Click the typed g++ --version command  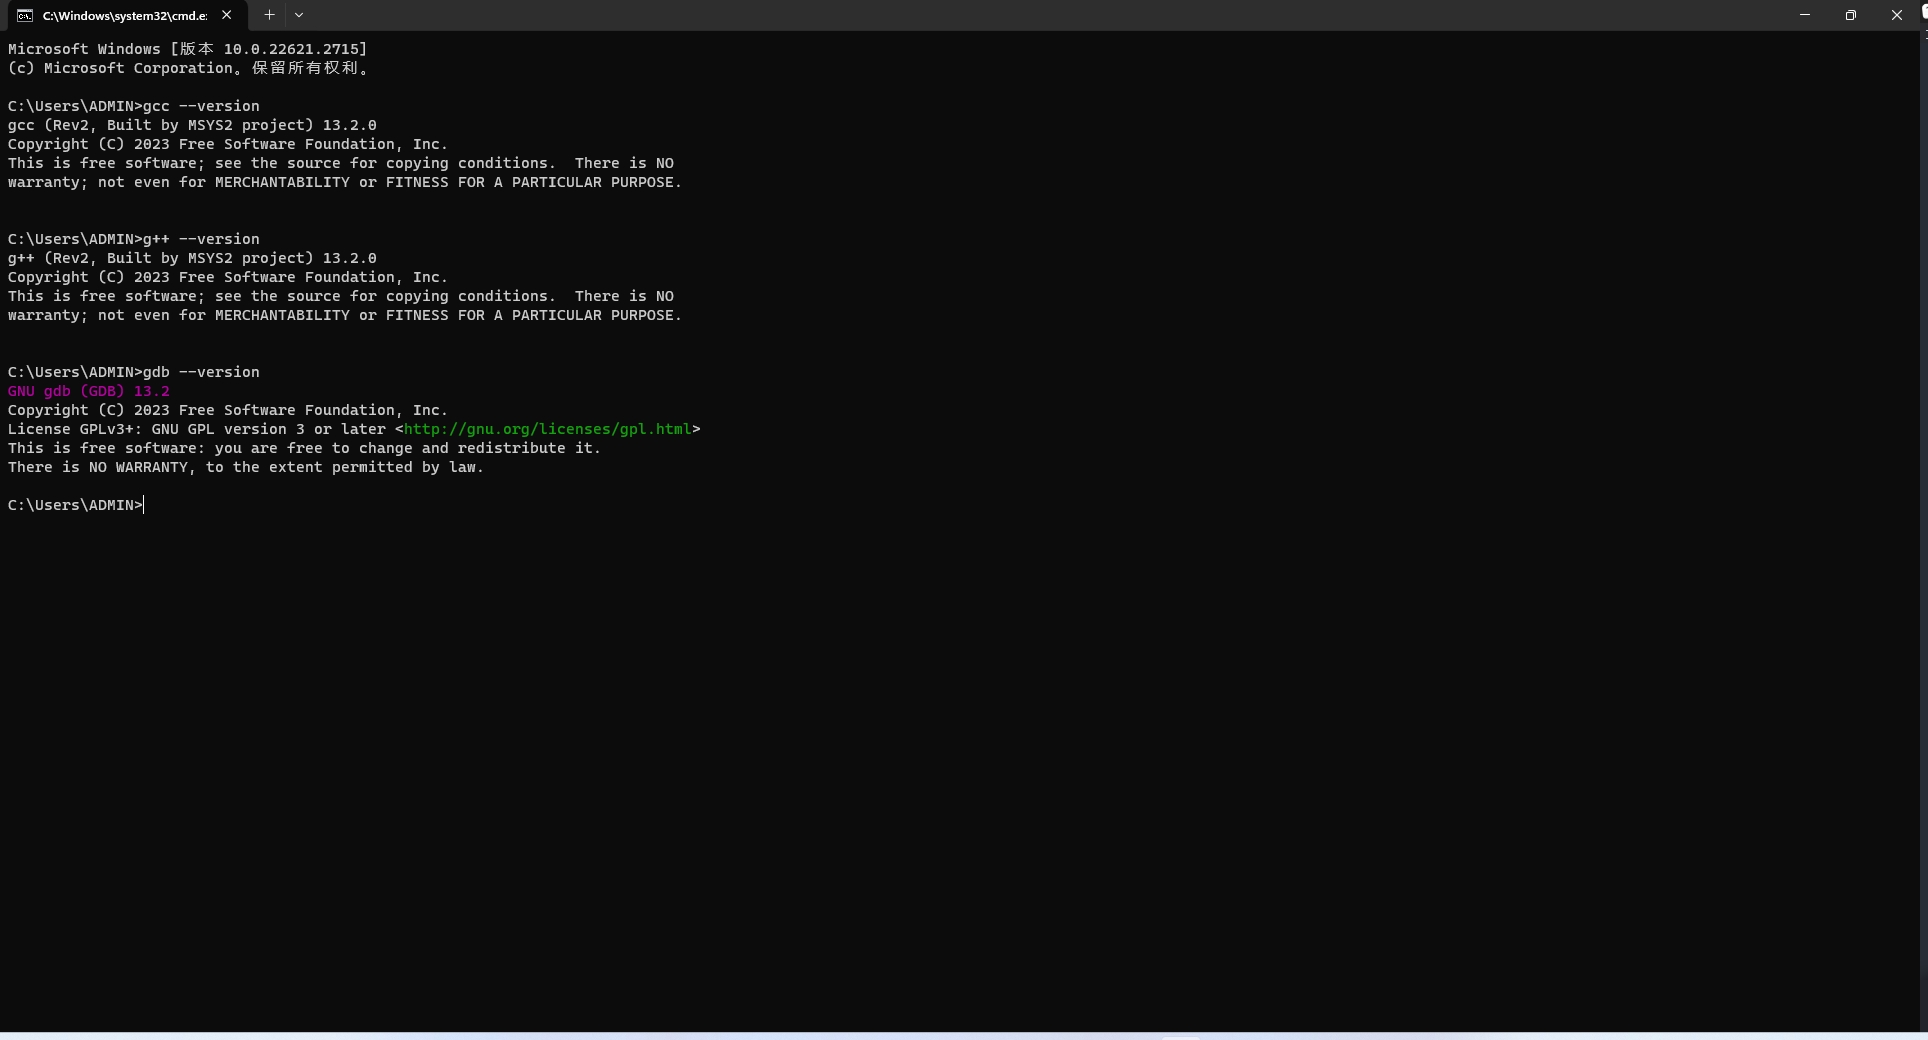pyautogui.click(x=201, y=239)
